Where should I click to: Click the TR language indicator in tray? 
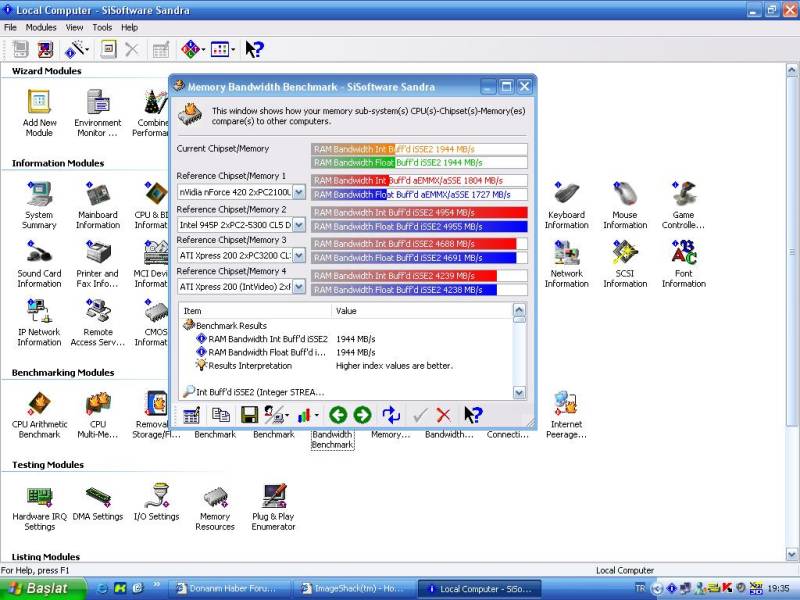pyautogui.click(x=639, y=588)
